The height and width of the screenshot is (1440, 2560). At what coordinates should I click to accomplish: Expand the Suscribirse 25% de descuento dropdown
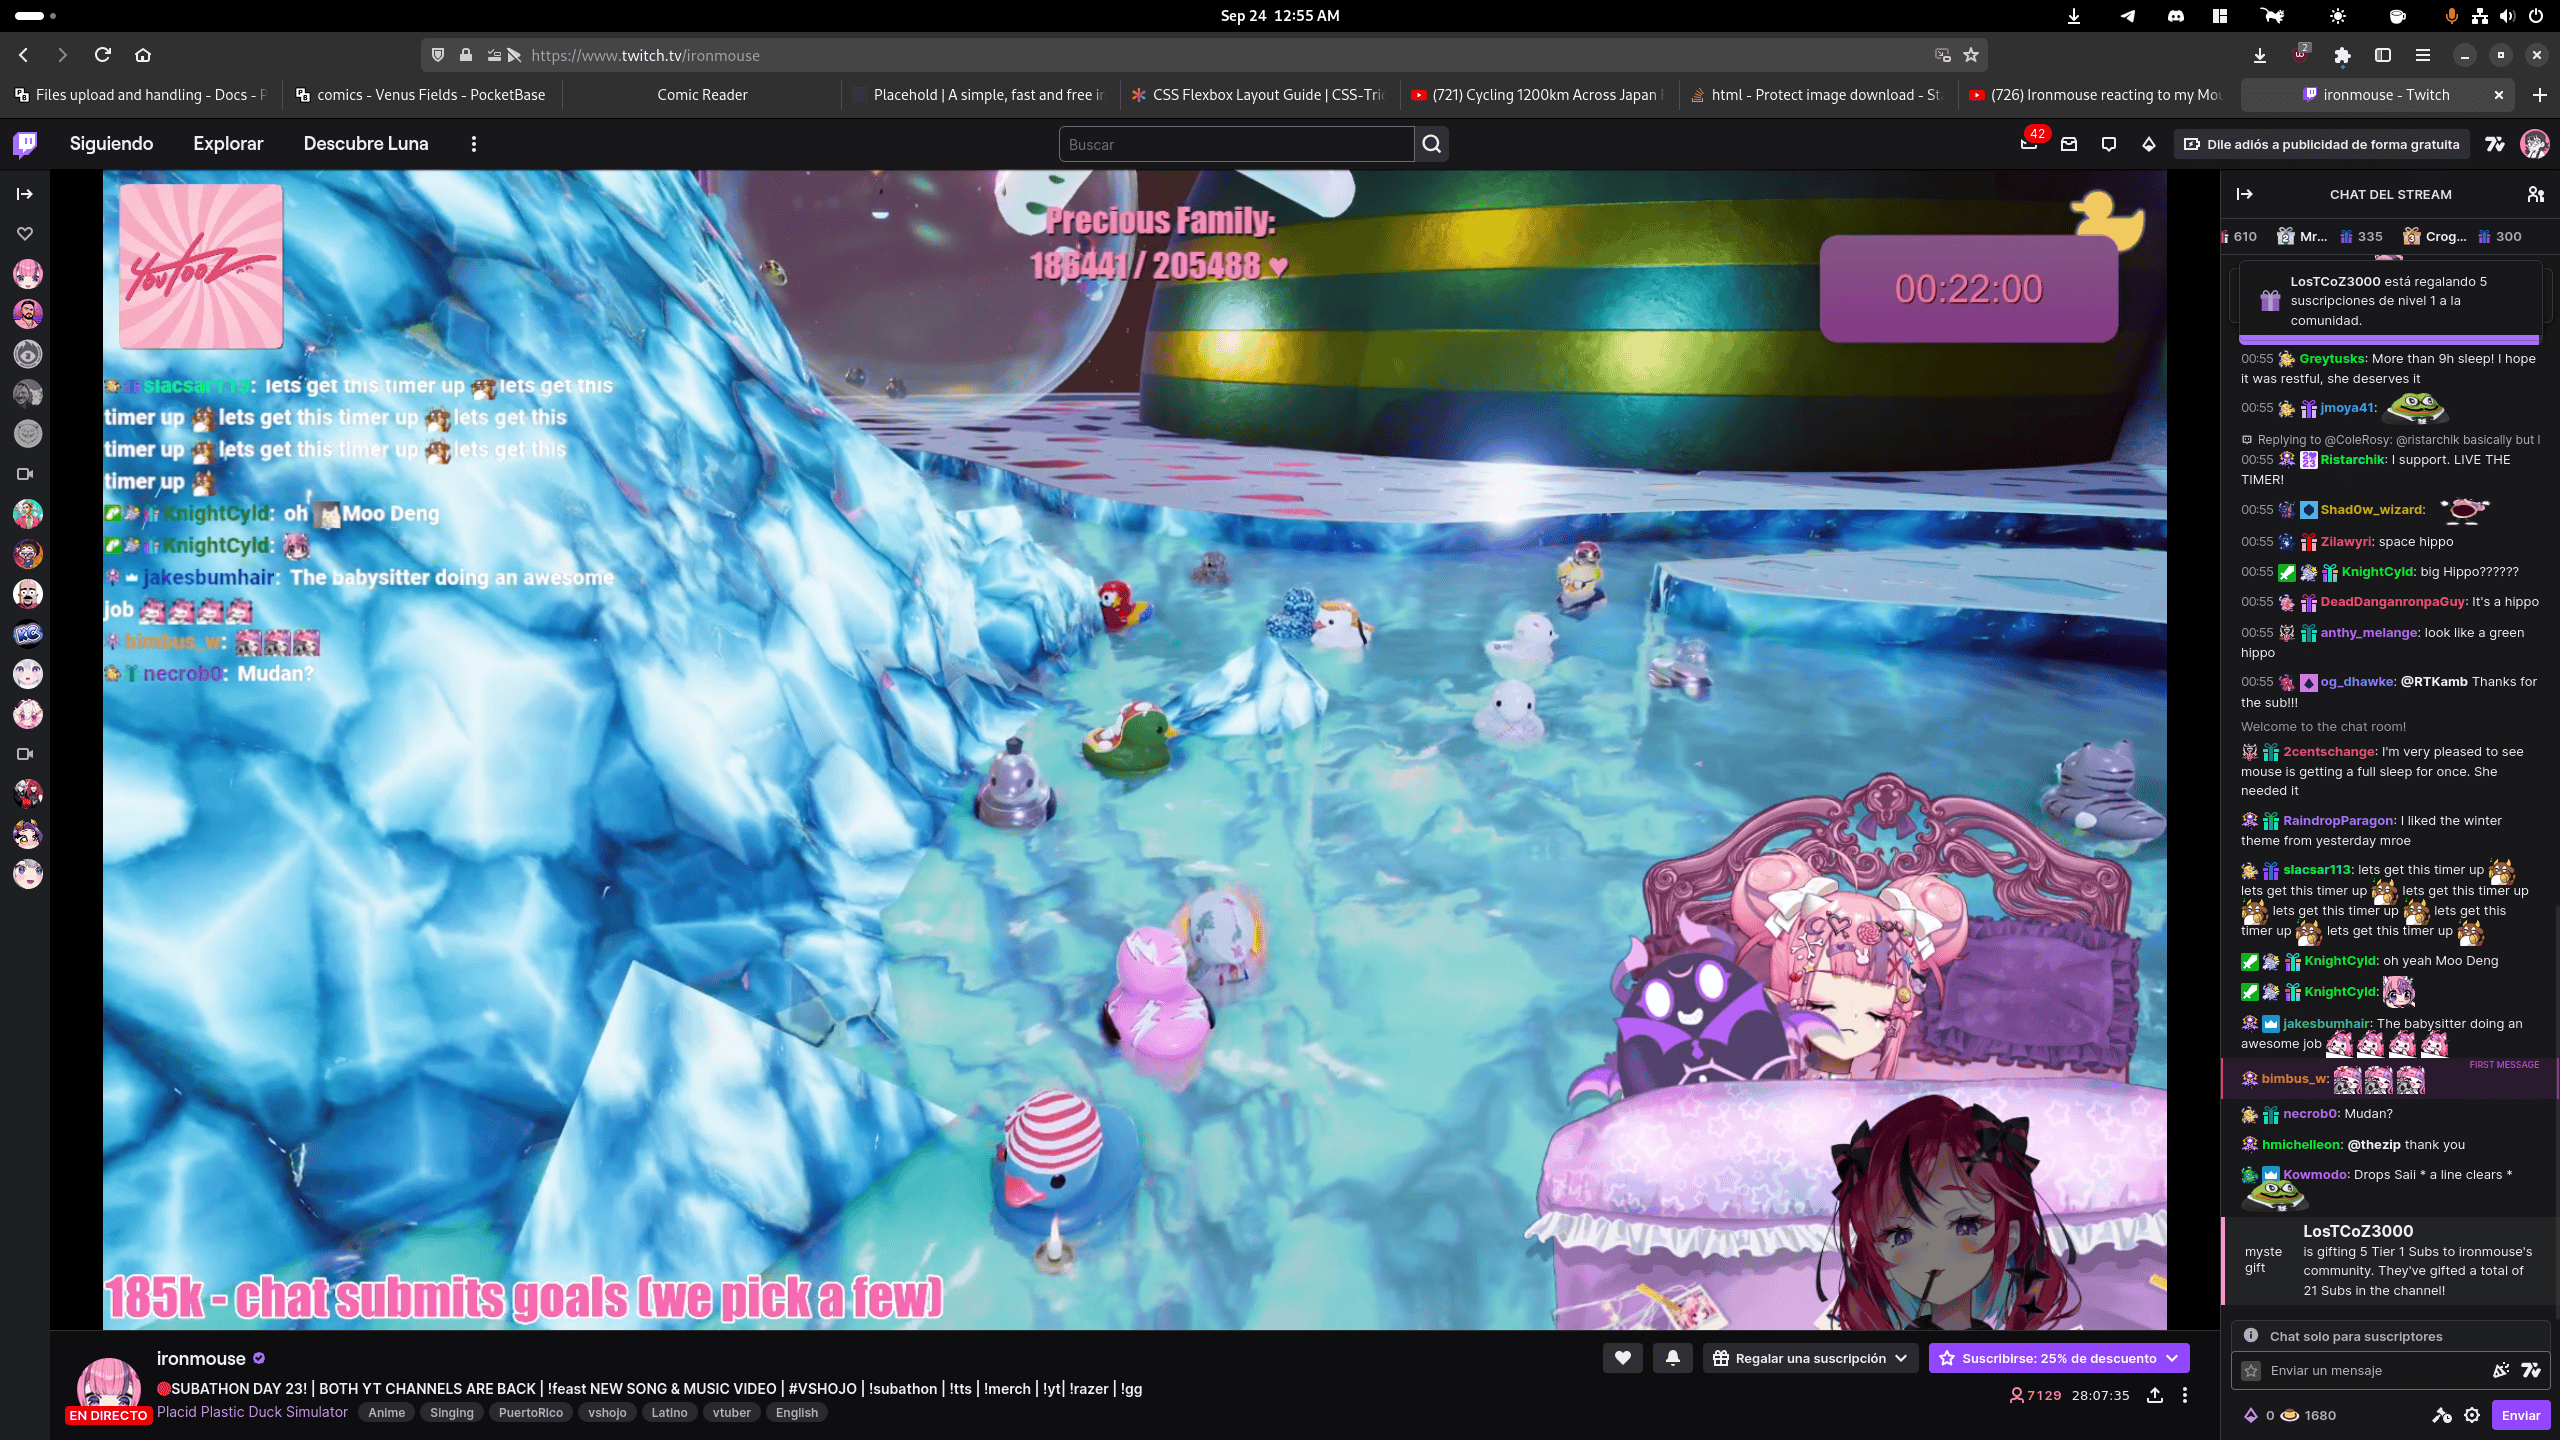coord(2058,1358)
